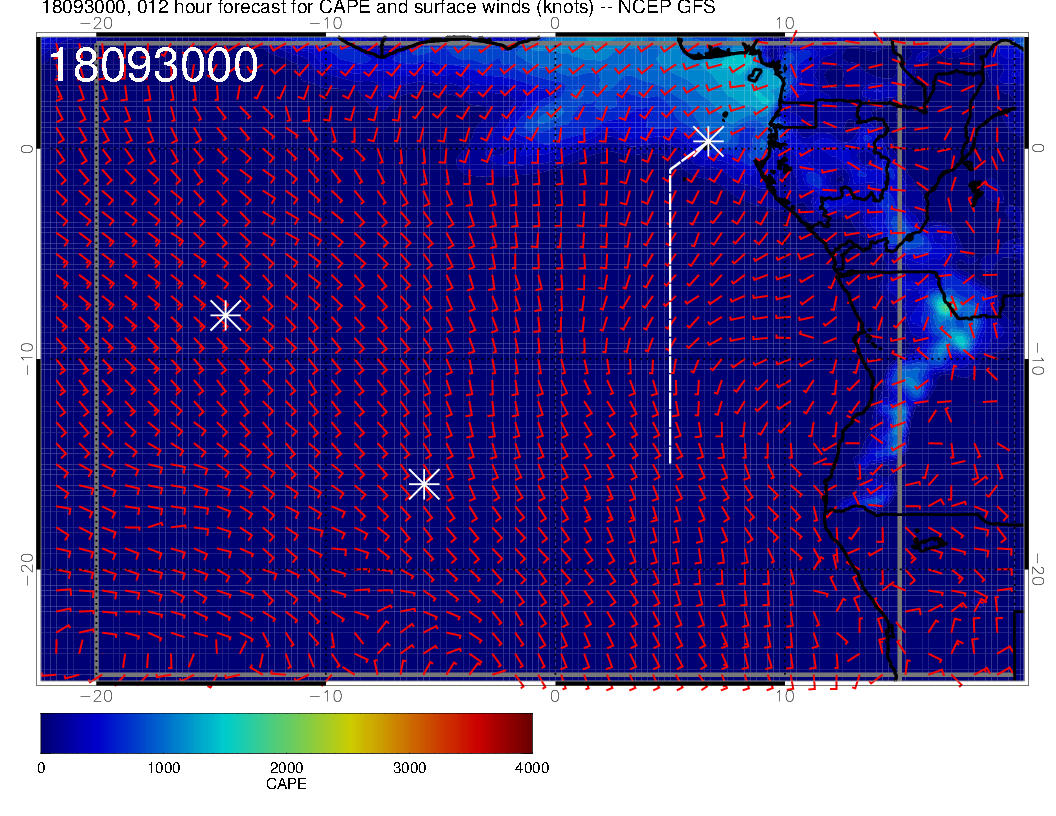
Task: Click the colorbar tick value 1000
Action: click(164, 768)
